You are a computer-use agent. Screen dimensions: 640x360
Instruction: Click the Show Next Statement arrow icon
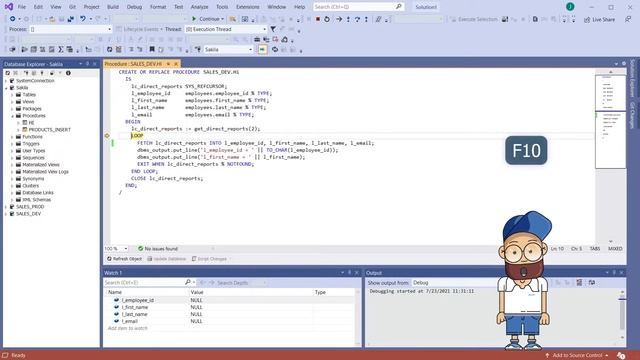(339, 19)
